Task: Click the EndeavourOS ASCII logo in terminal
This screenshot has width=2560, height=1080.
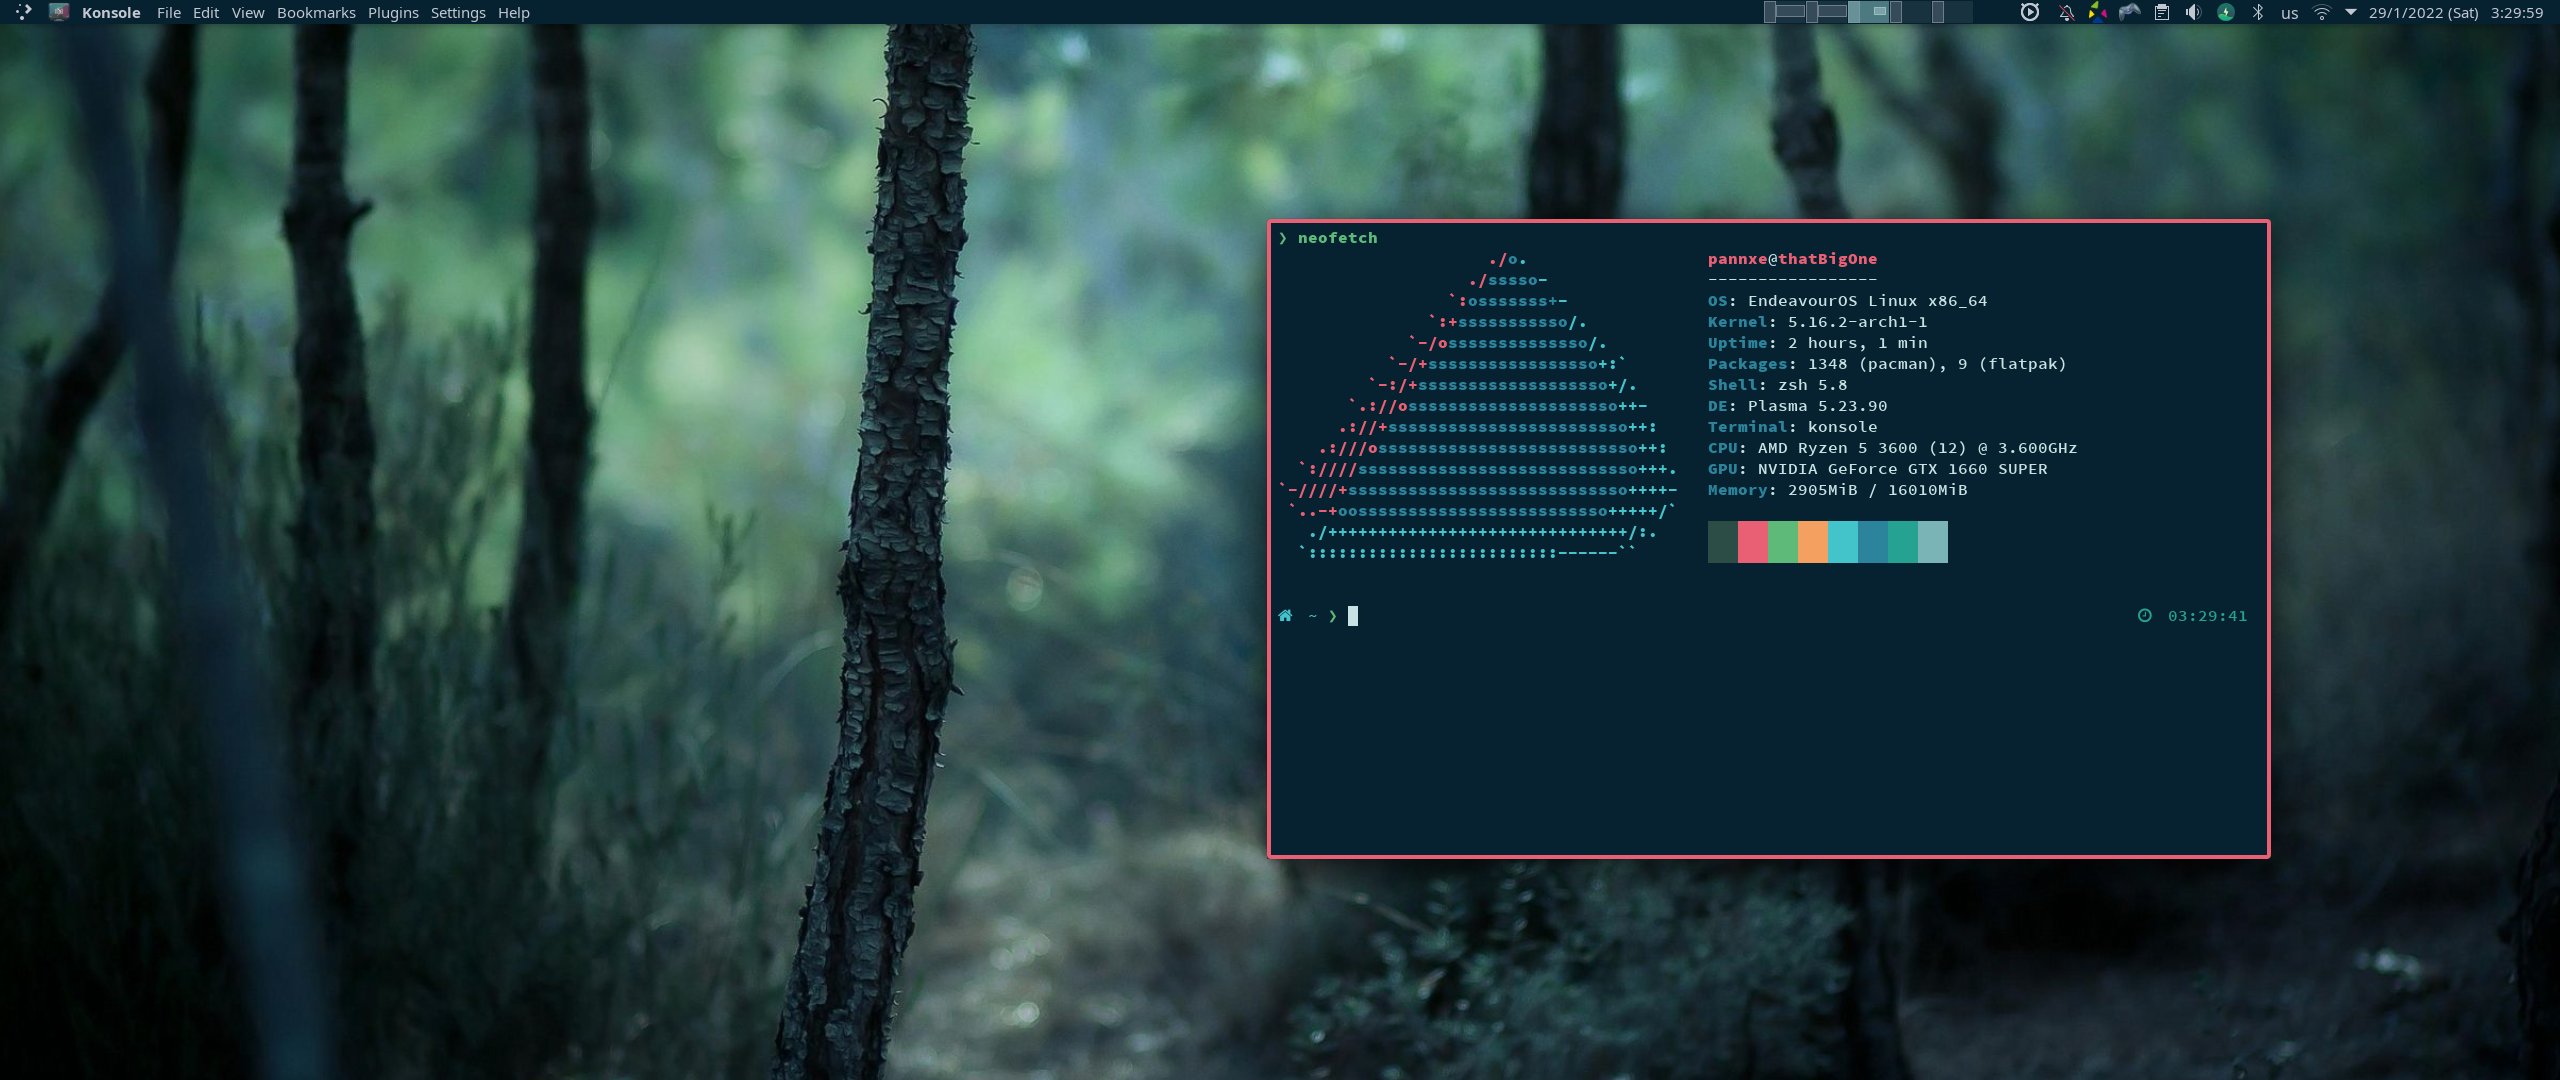Action: coord(1478,406)
